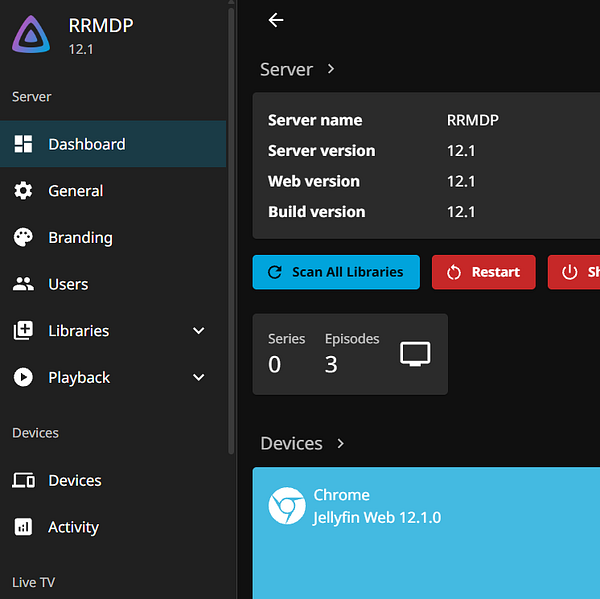600x599 pixels.
Task: Select Playback in the sidebar
Action: [x=113, y=377]
